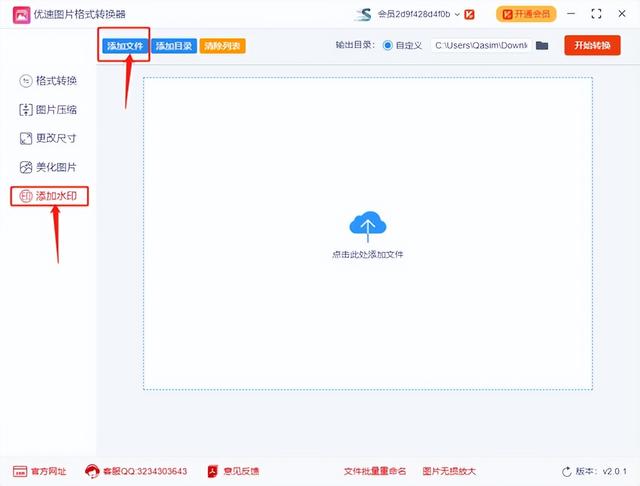
Task: Select the 自定义 output directory radio button
Action: (387, 45)
